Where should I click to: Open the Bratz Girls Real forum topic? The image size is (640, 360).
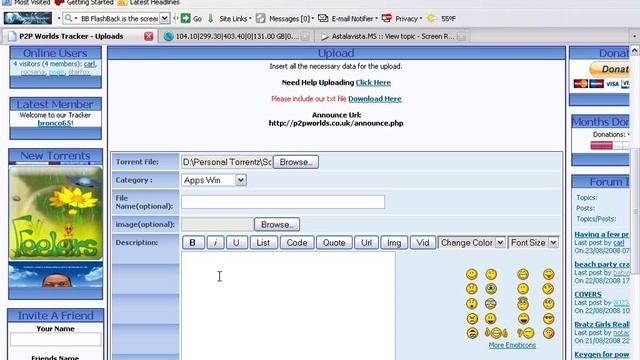click(602, 324)
